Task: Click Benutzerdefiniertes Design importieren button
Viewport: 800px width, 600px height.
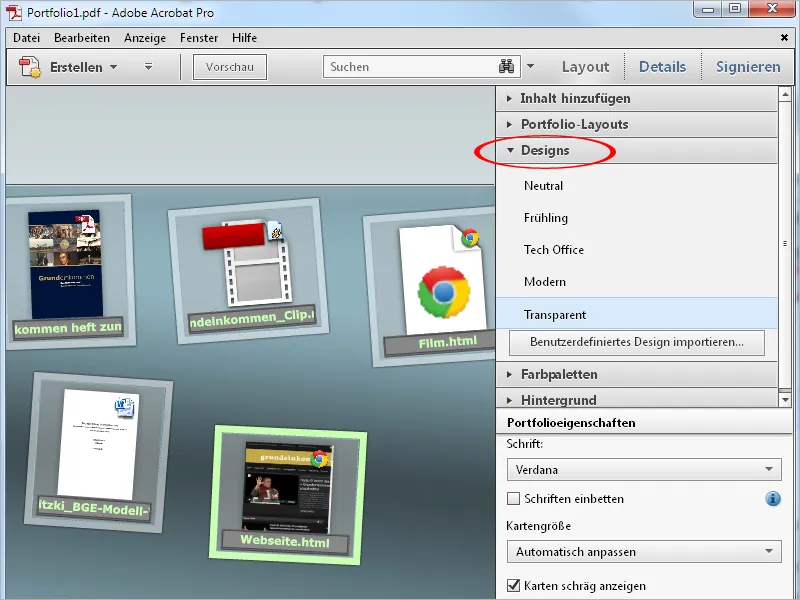Action: (637, 342)
